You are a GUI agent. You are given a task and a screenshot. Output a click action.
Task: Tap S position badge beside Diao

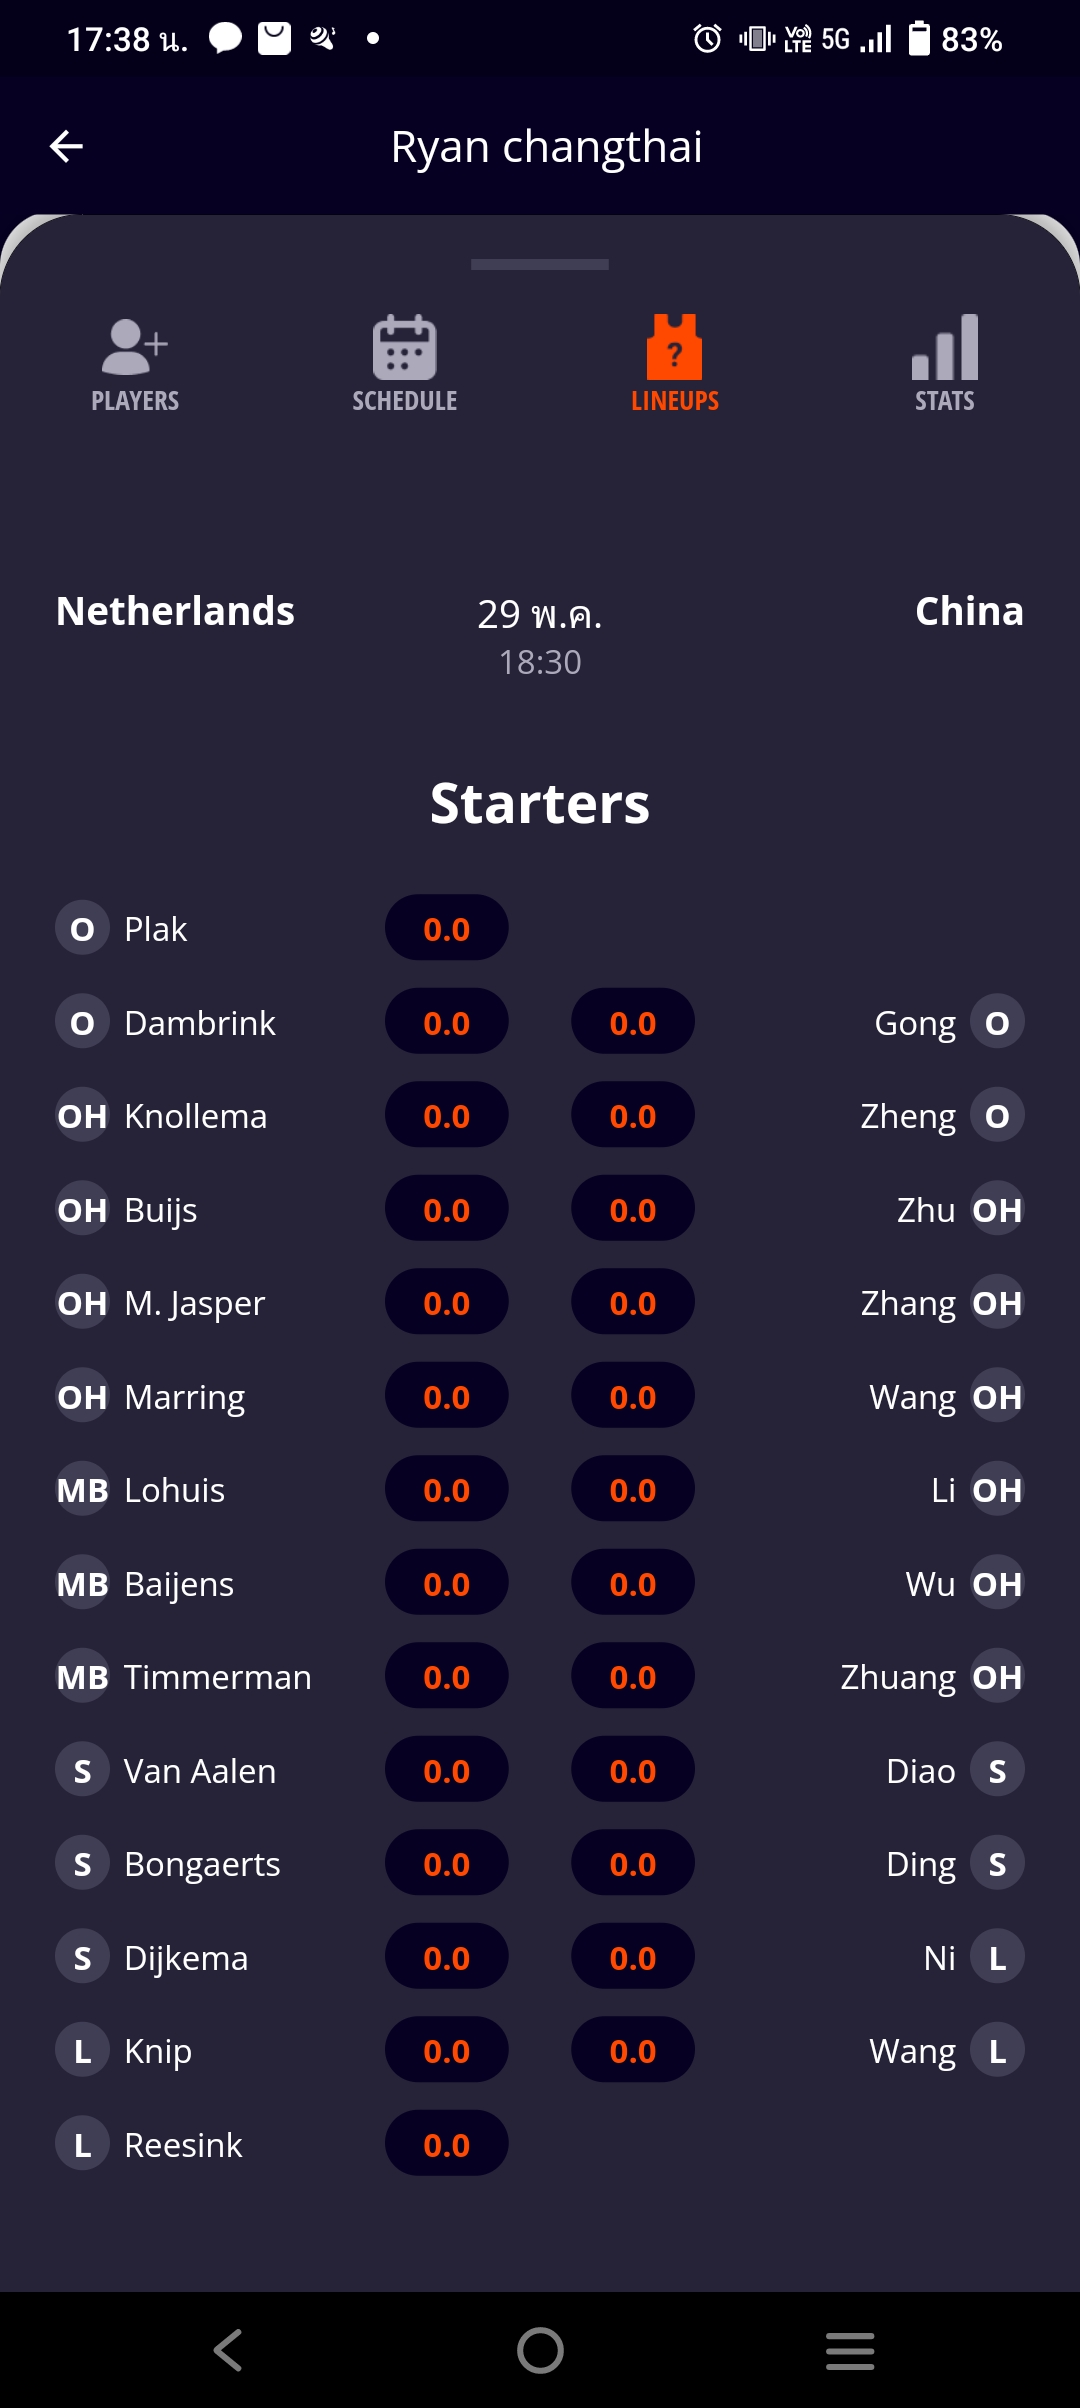click(997, 1771)
